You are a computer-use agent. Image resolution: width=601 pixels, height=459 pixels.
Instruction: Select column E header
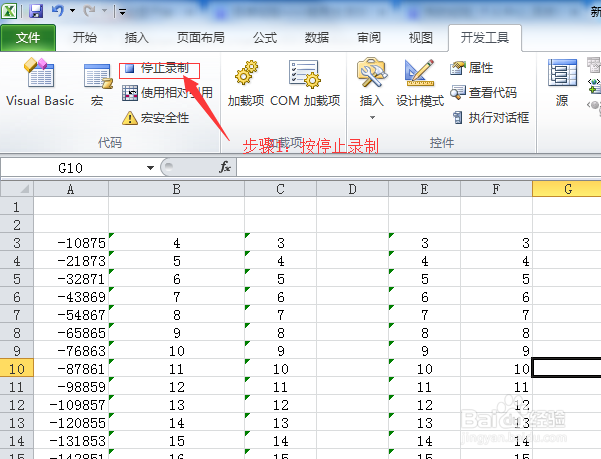424,189
